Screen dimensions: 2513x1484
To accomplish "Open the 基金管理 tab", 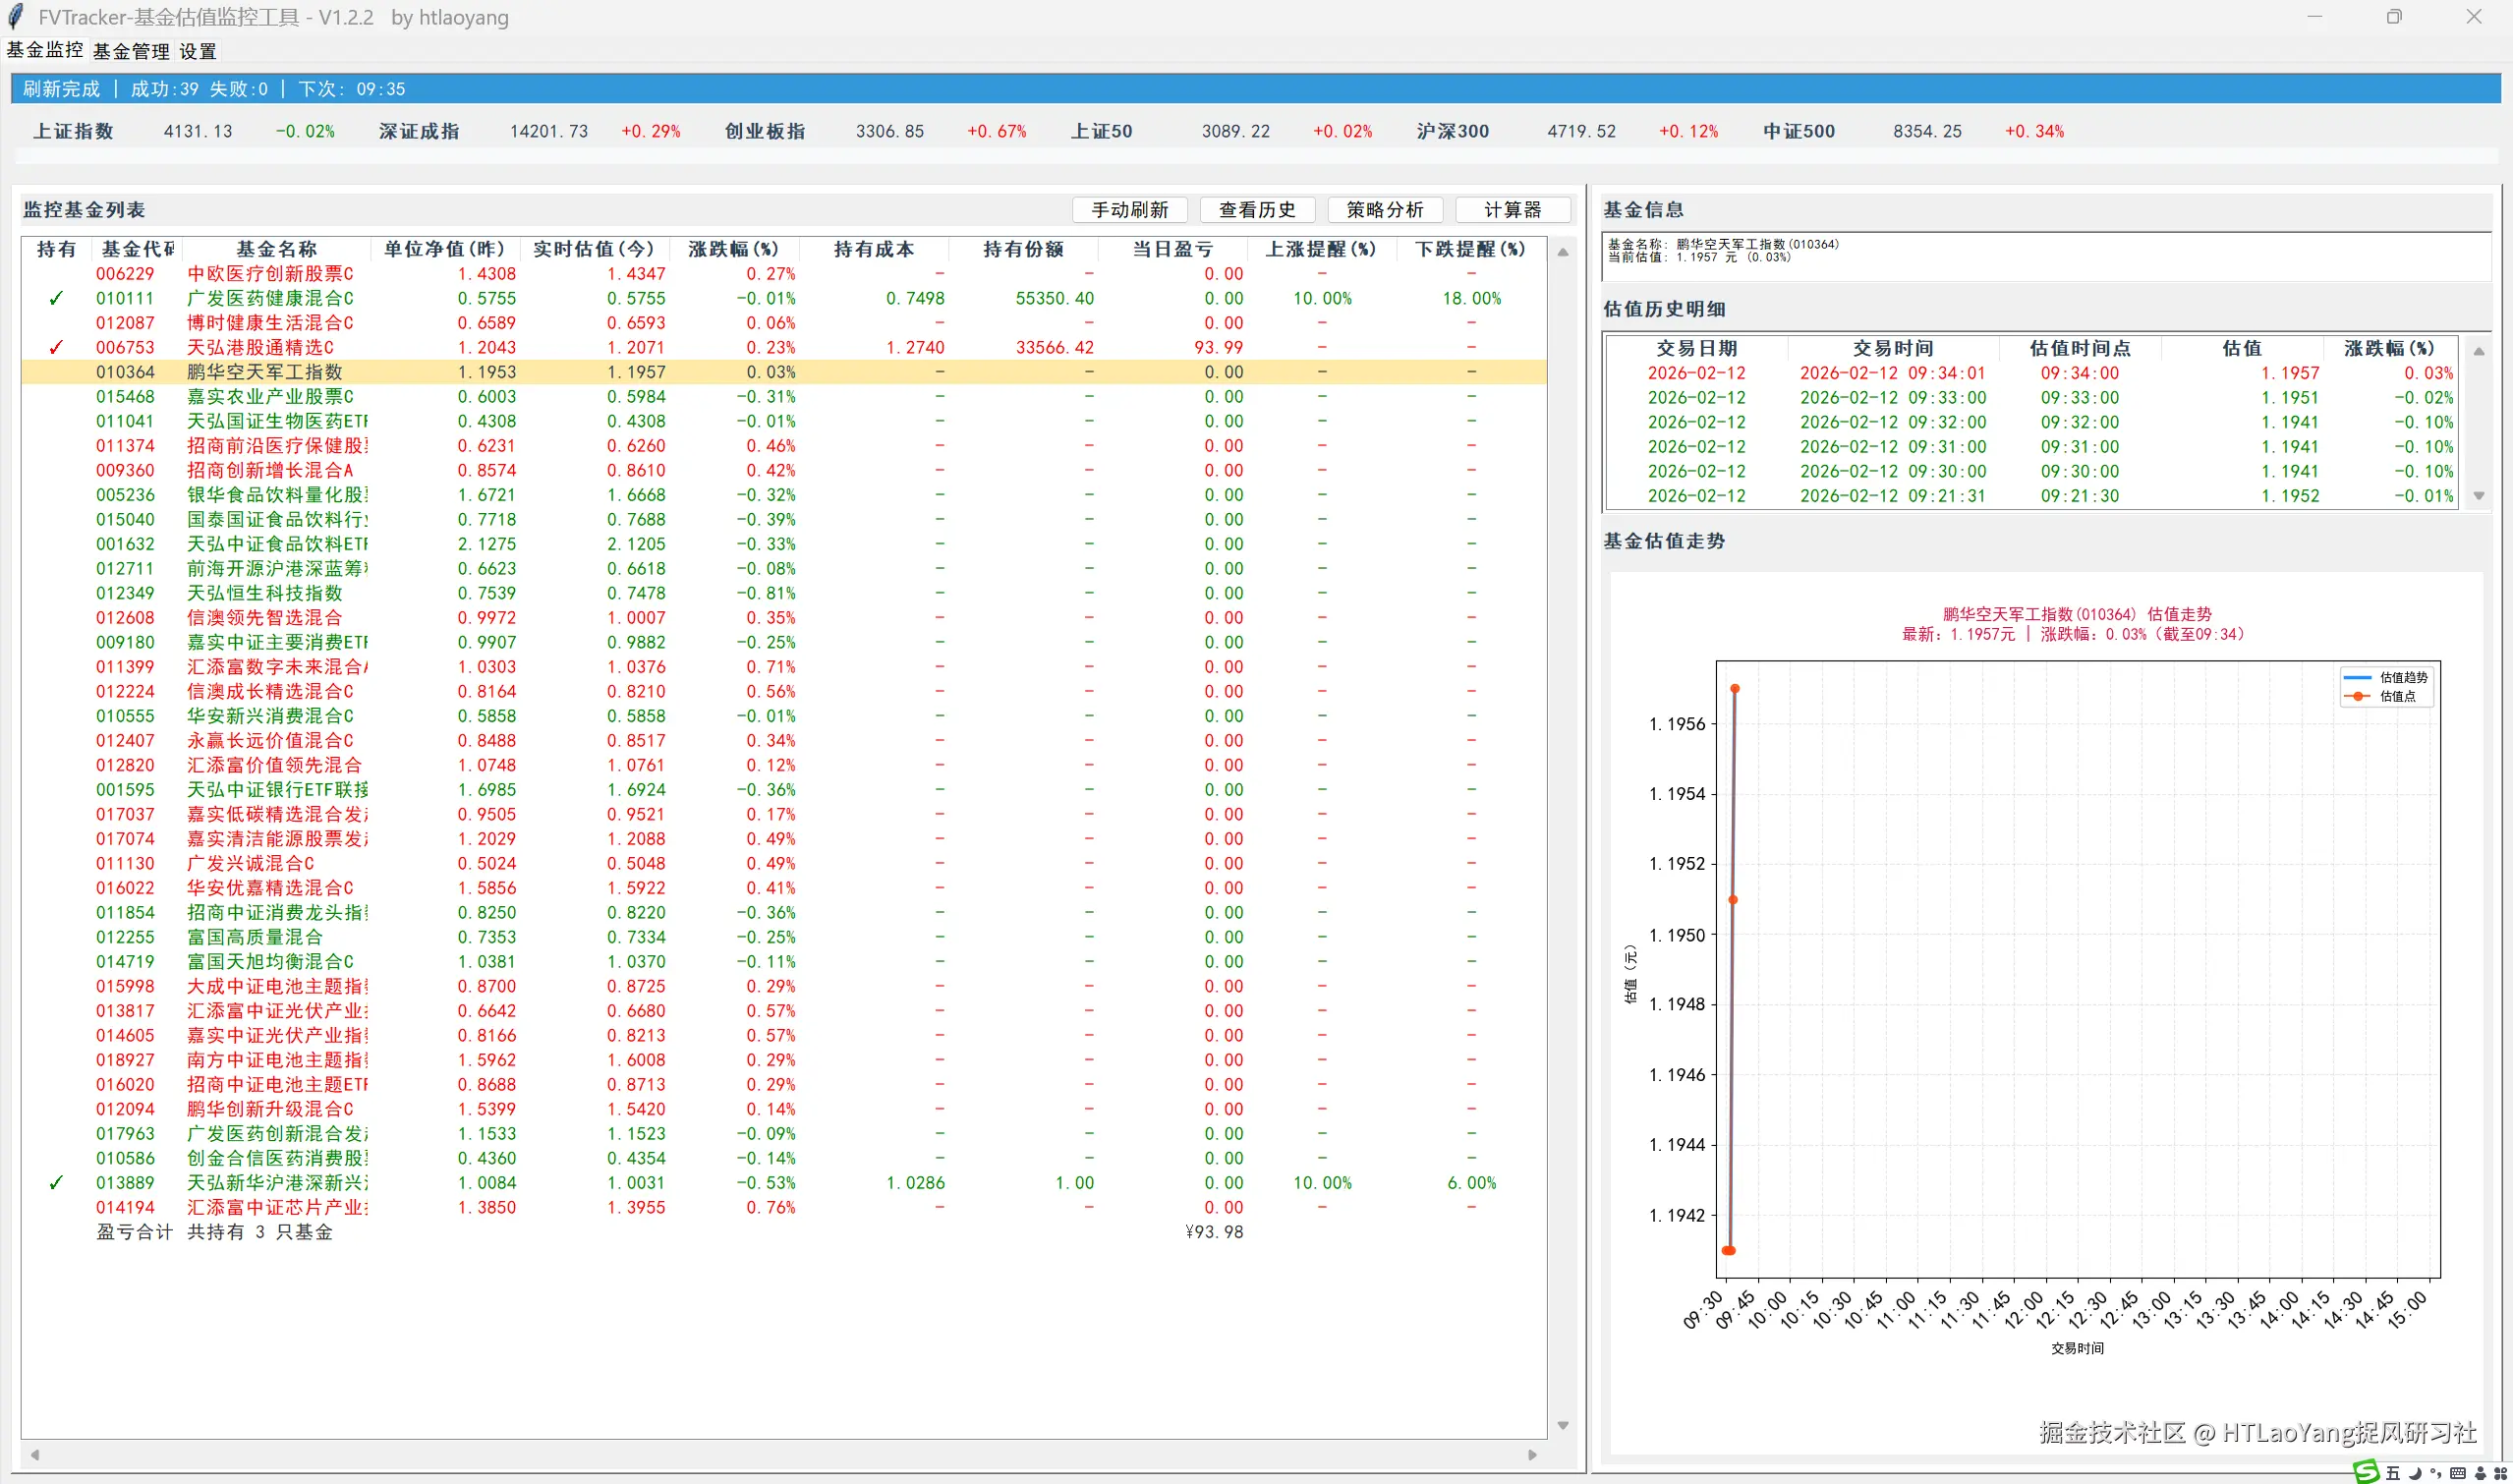I will 131,52.
